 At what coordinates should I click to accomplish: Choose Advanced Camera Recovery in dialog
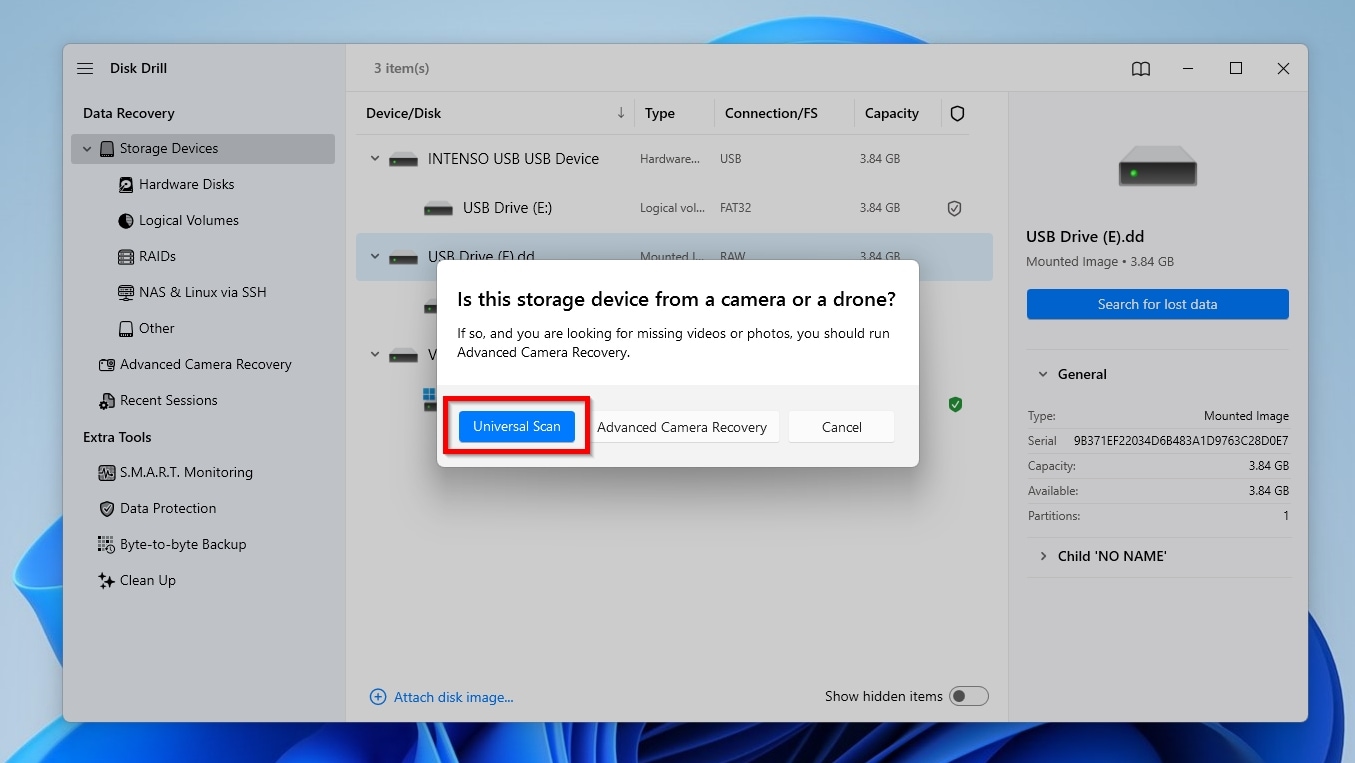pyautogui.click(x=682, y=427)
